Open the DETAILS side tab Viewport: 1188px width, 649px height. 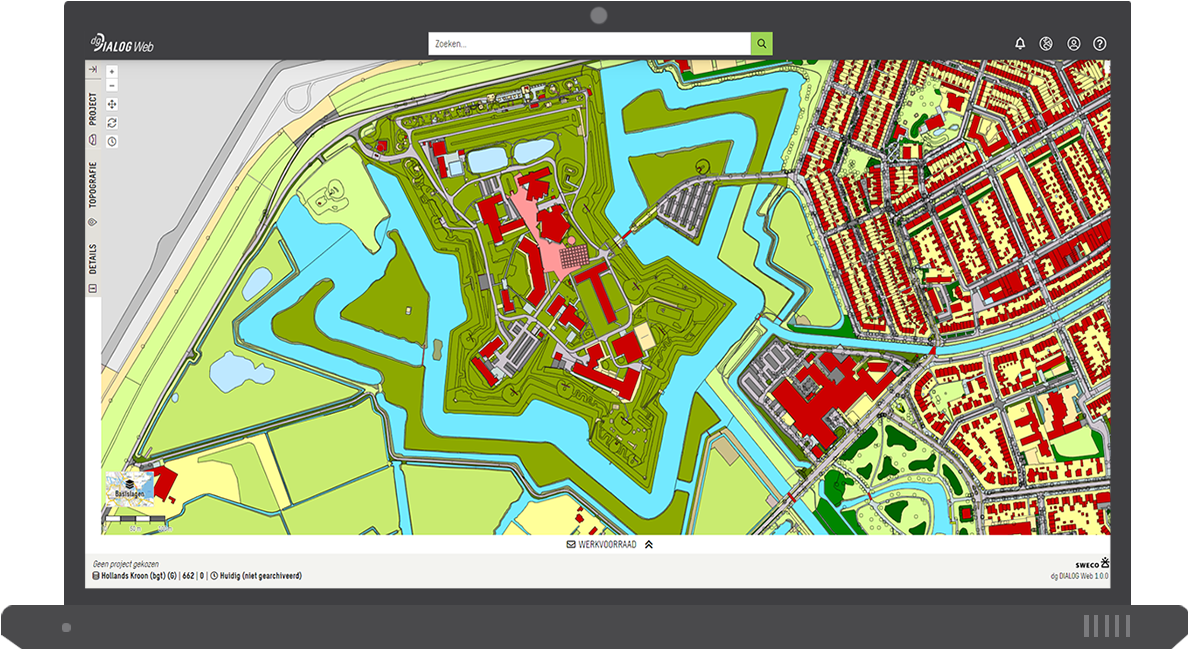pyautogui.click(x=92, y=258)
